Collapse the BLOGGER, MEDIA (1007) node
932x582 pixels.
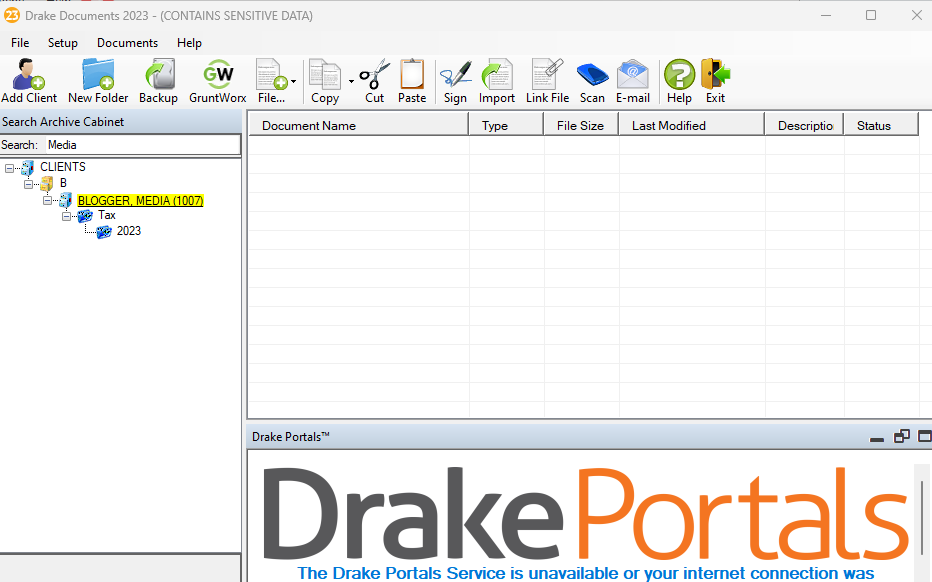(x=48, y=200)
